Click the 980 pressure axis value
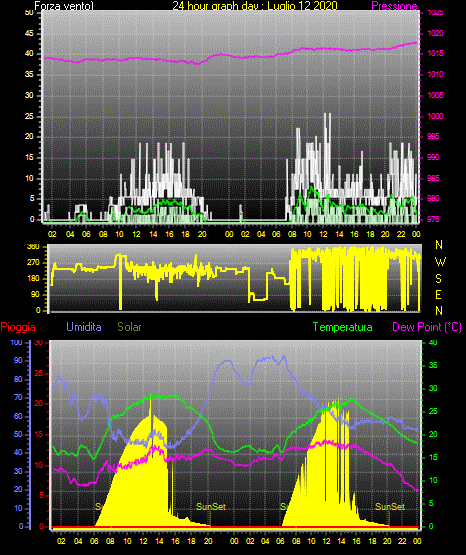This screenshot has width=466, height=555. click(433, 198)
